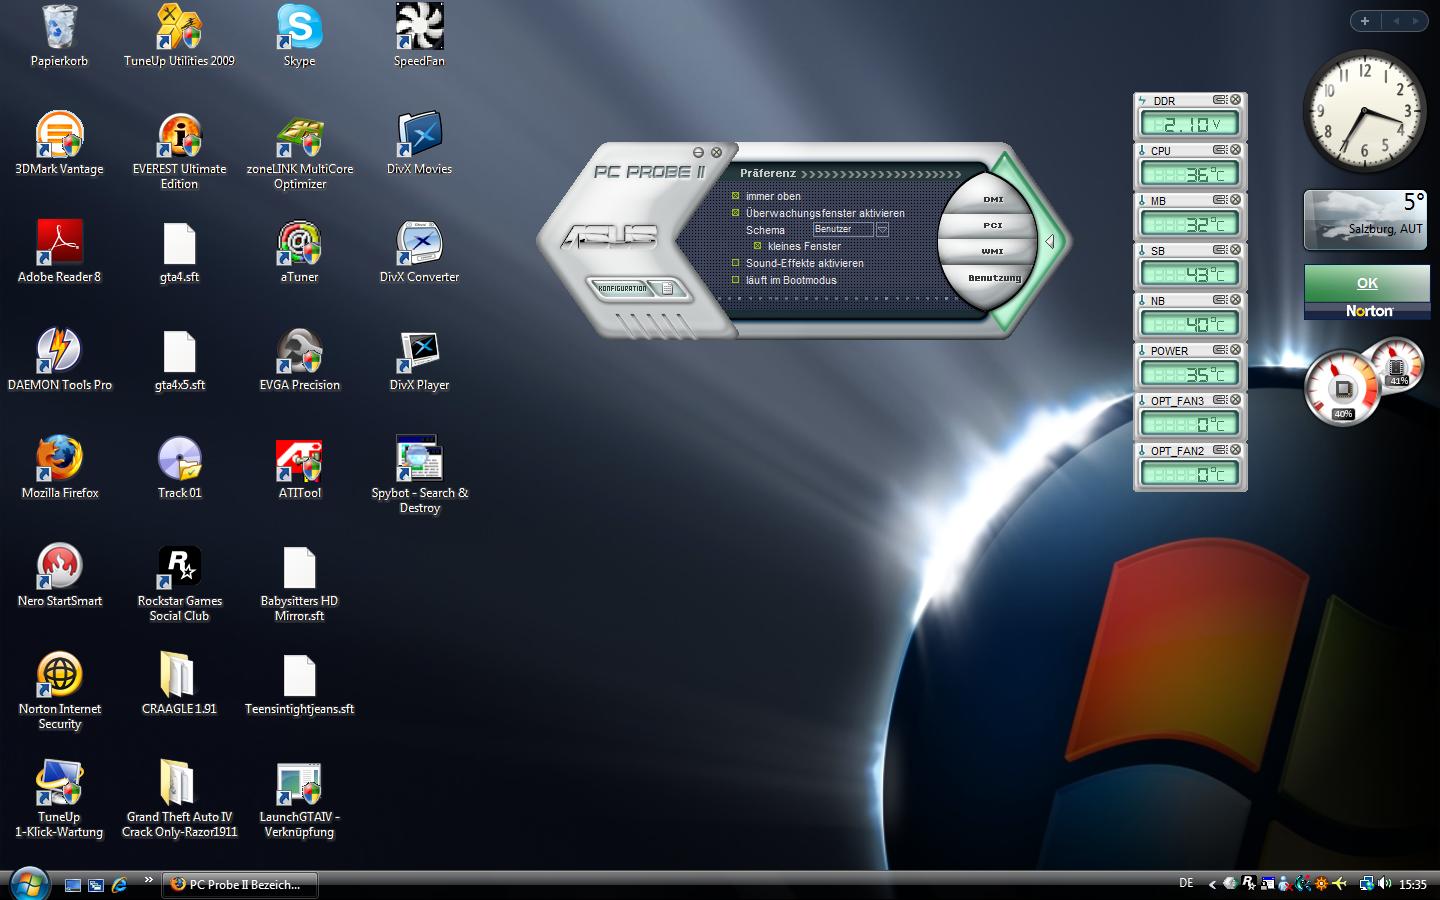1440x900 pixels.
Task: Click the CPU temperature reading 36°C
Action: [x=1190, y=174]
